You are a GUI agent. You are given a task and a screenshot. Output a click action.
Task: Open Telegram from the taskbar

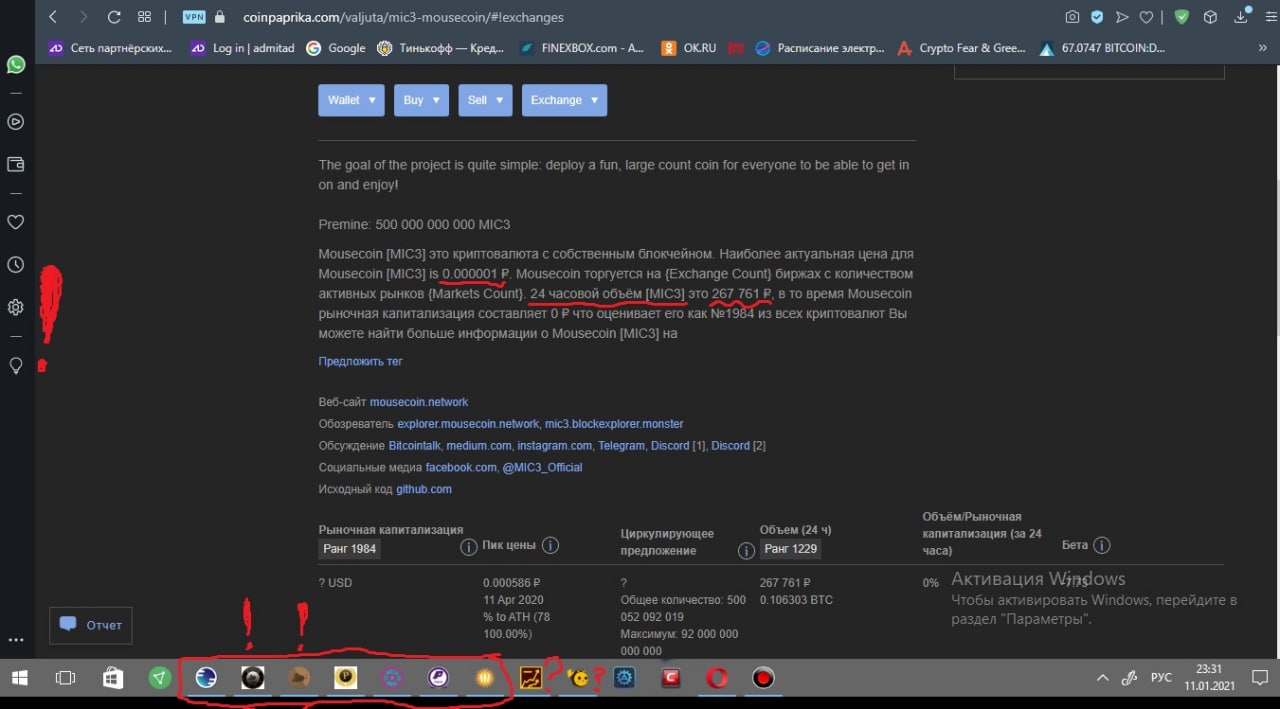[160, 678]
